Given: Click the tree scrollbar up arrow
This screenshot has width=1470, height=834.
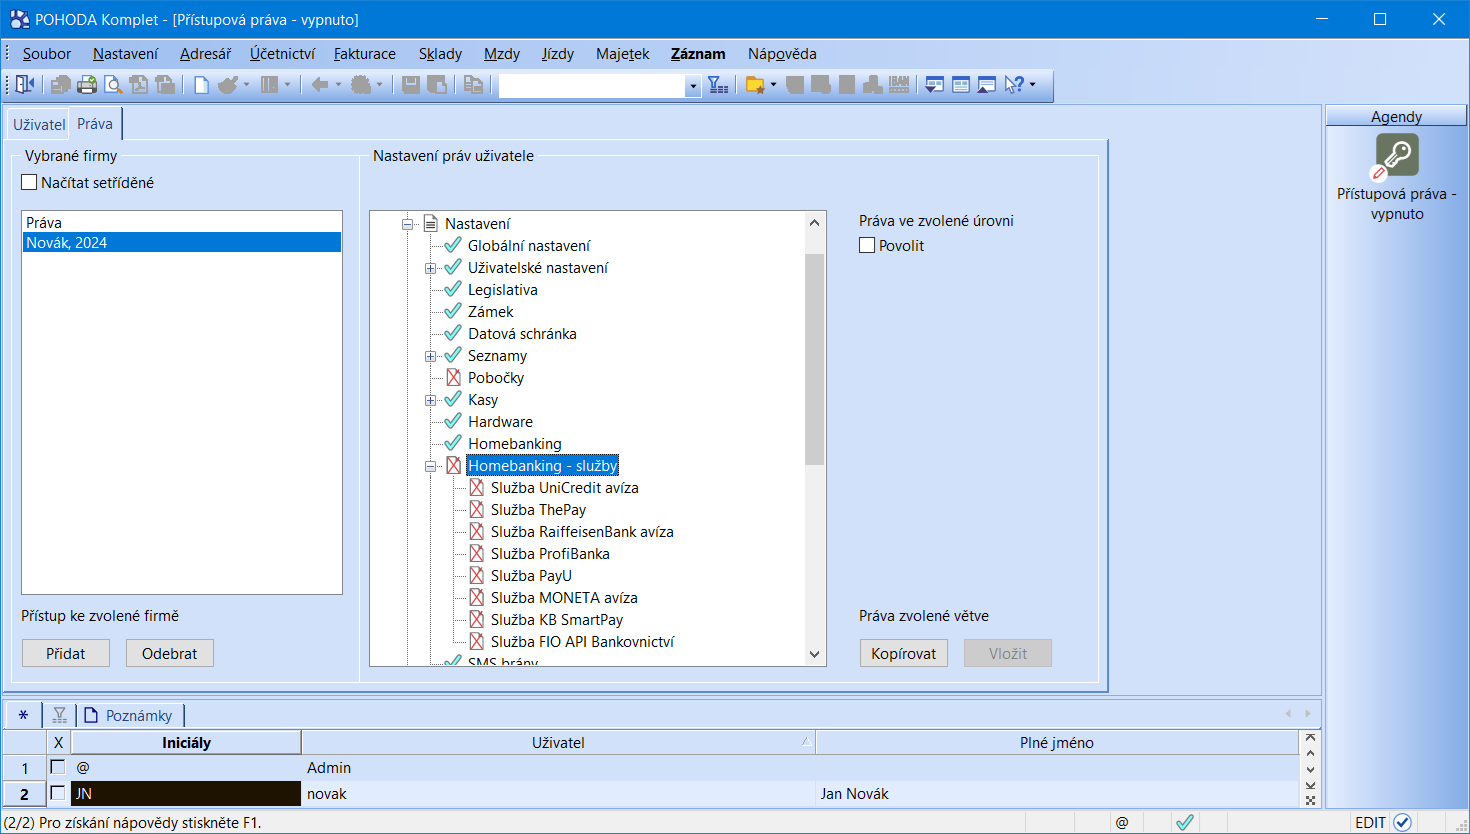Looking at the screenshot, I should click(815, 223).
